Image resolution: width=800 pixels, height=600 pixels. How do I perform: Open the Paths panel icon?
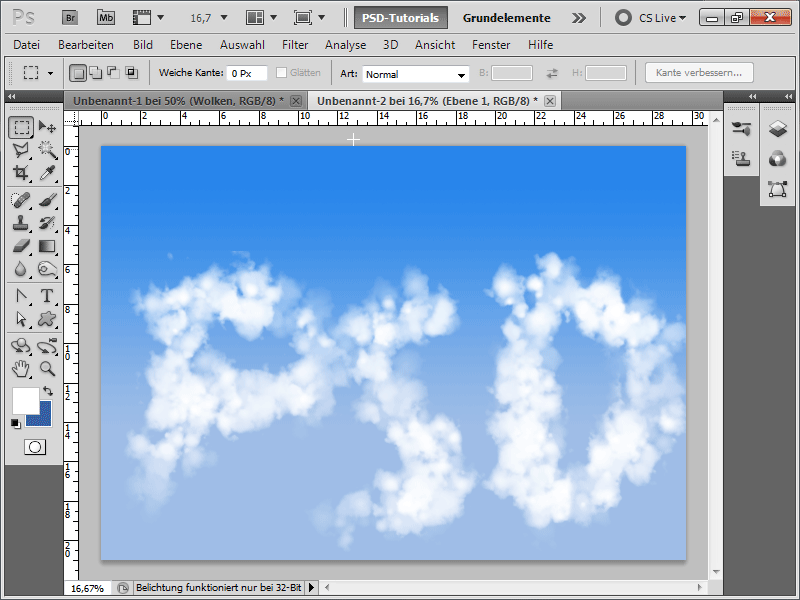(x=778, y=189)
